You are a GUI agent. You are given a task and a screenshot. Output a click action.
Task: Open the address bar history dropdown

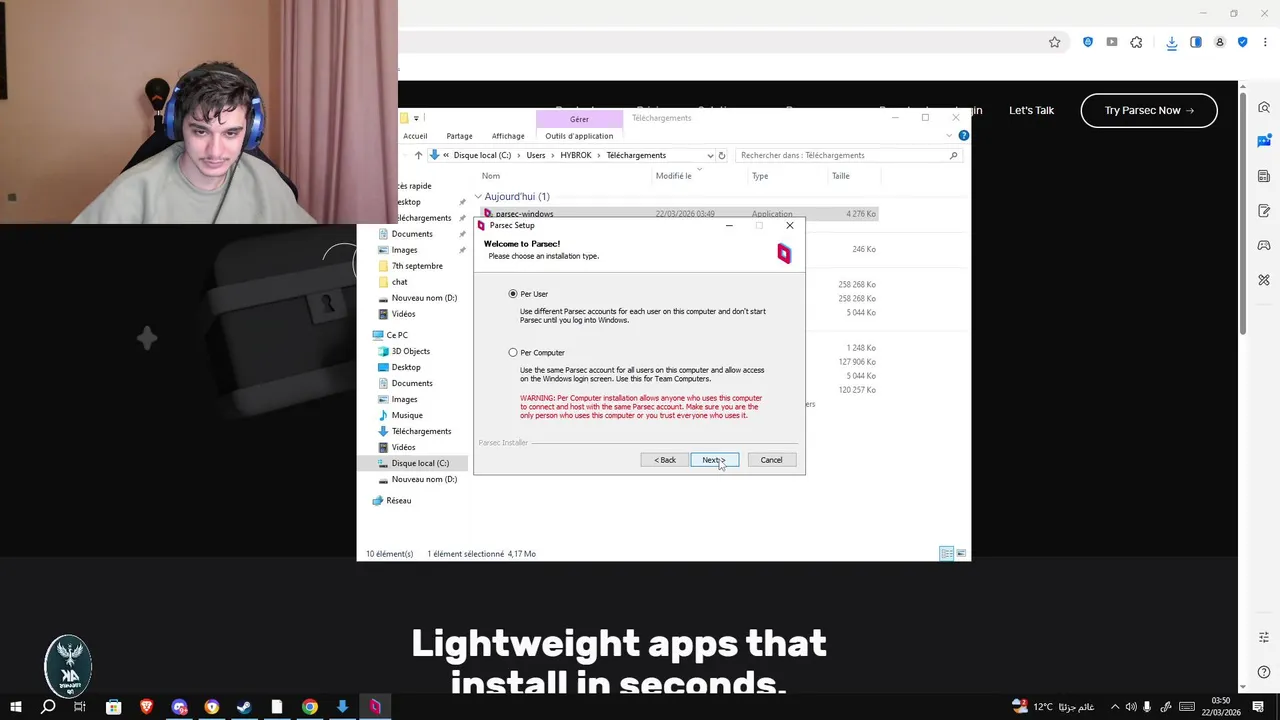[x=710, y=155]
